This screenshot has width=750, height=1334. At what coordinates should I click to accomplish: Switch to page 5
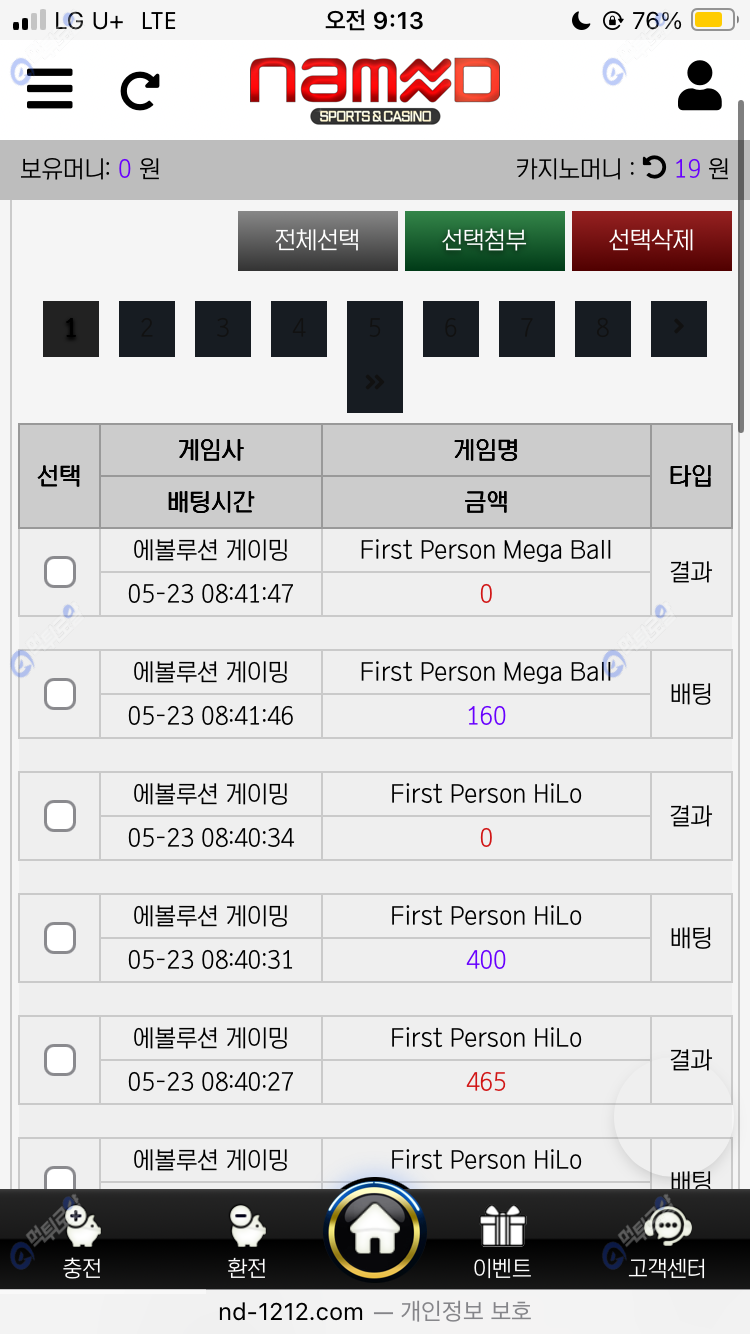pos(375,328)
